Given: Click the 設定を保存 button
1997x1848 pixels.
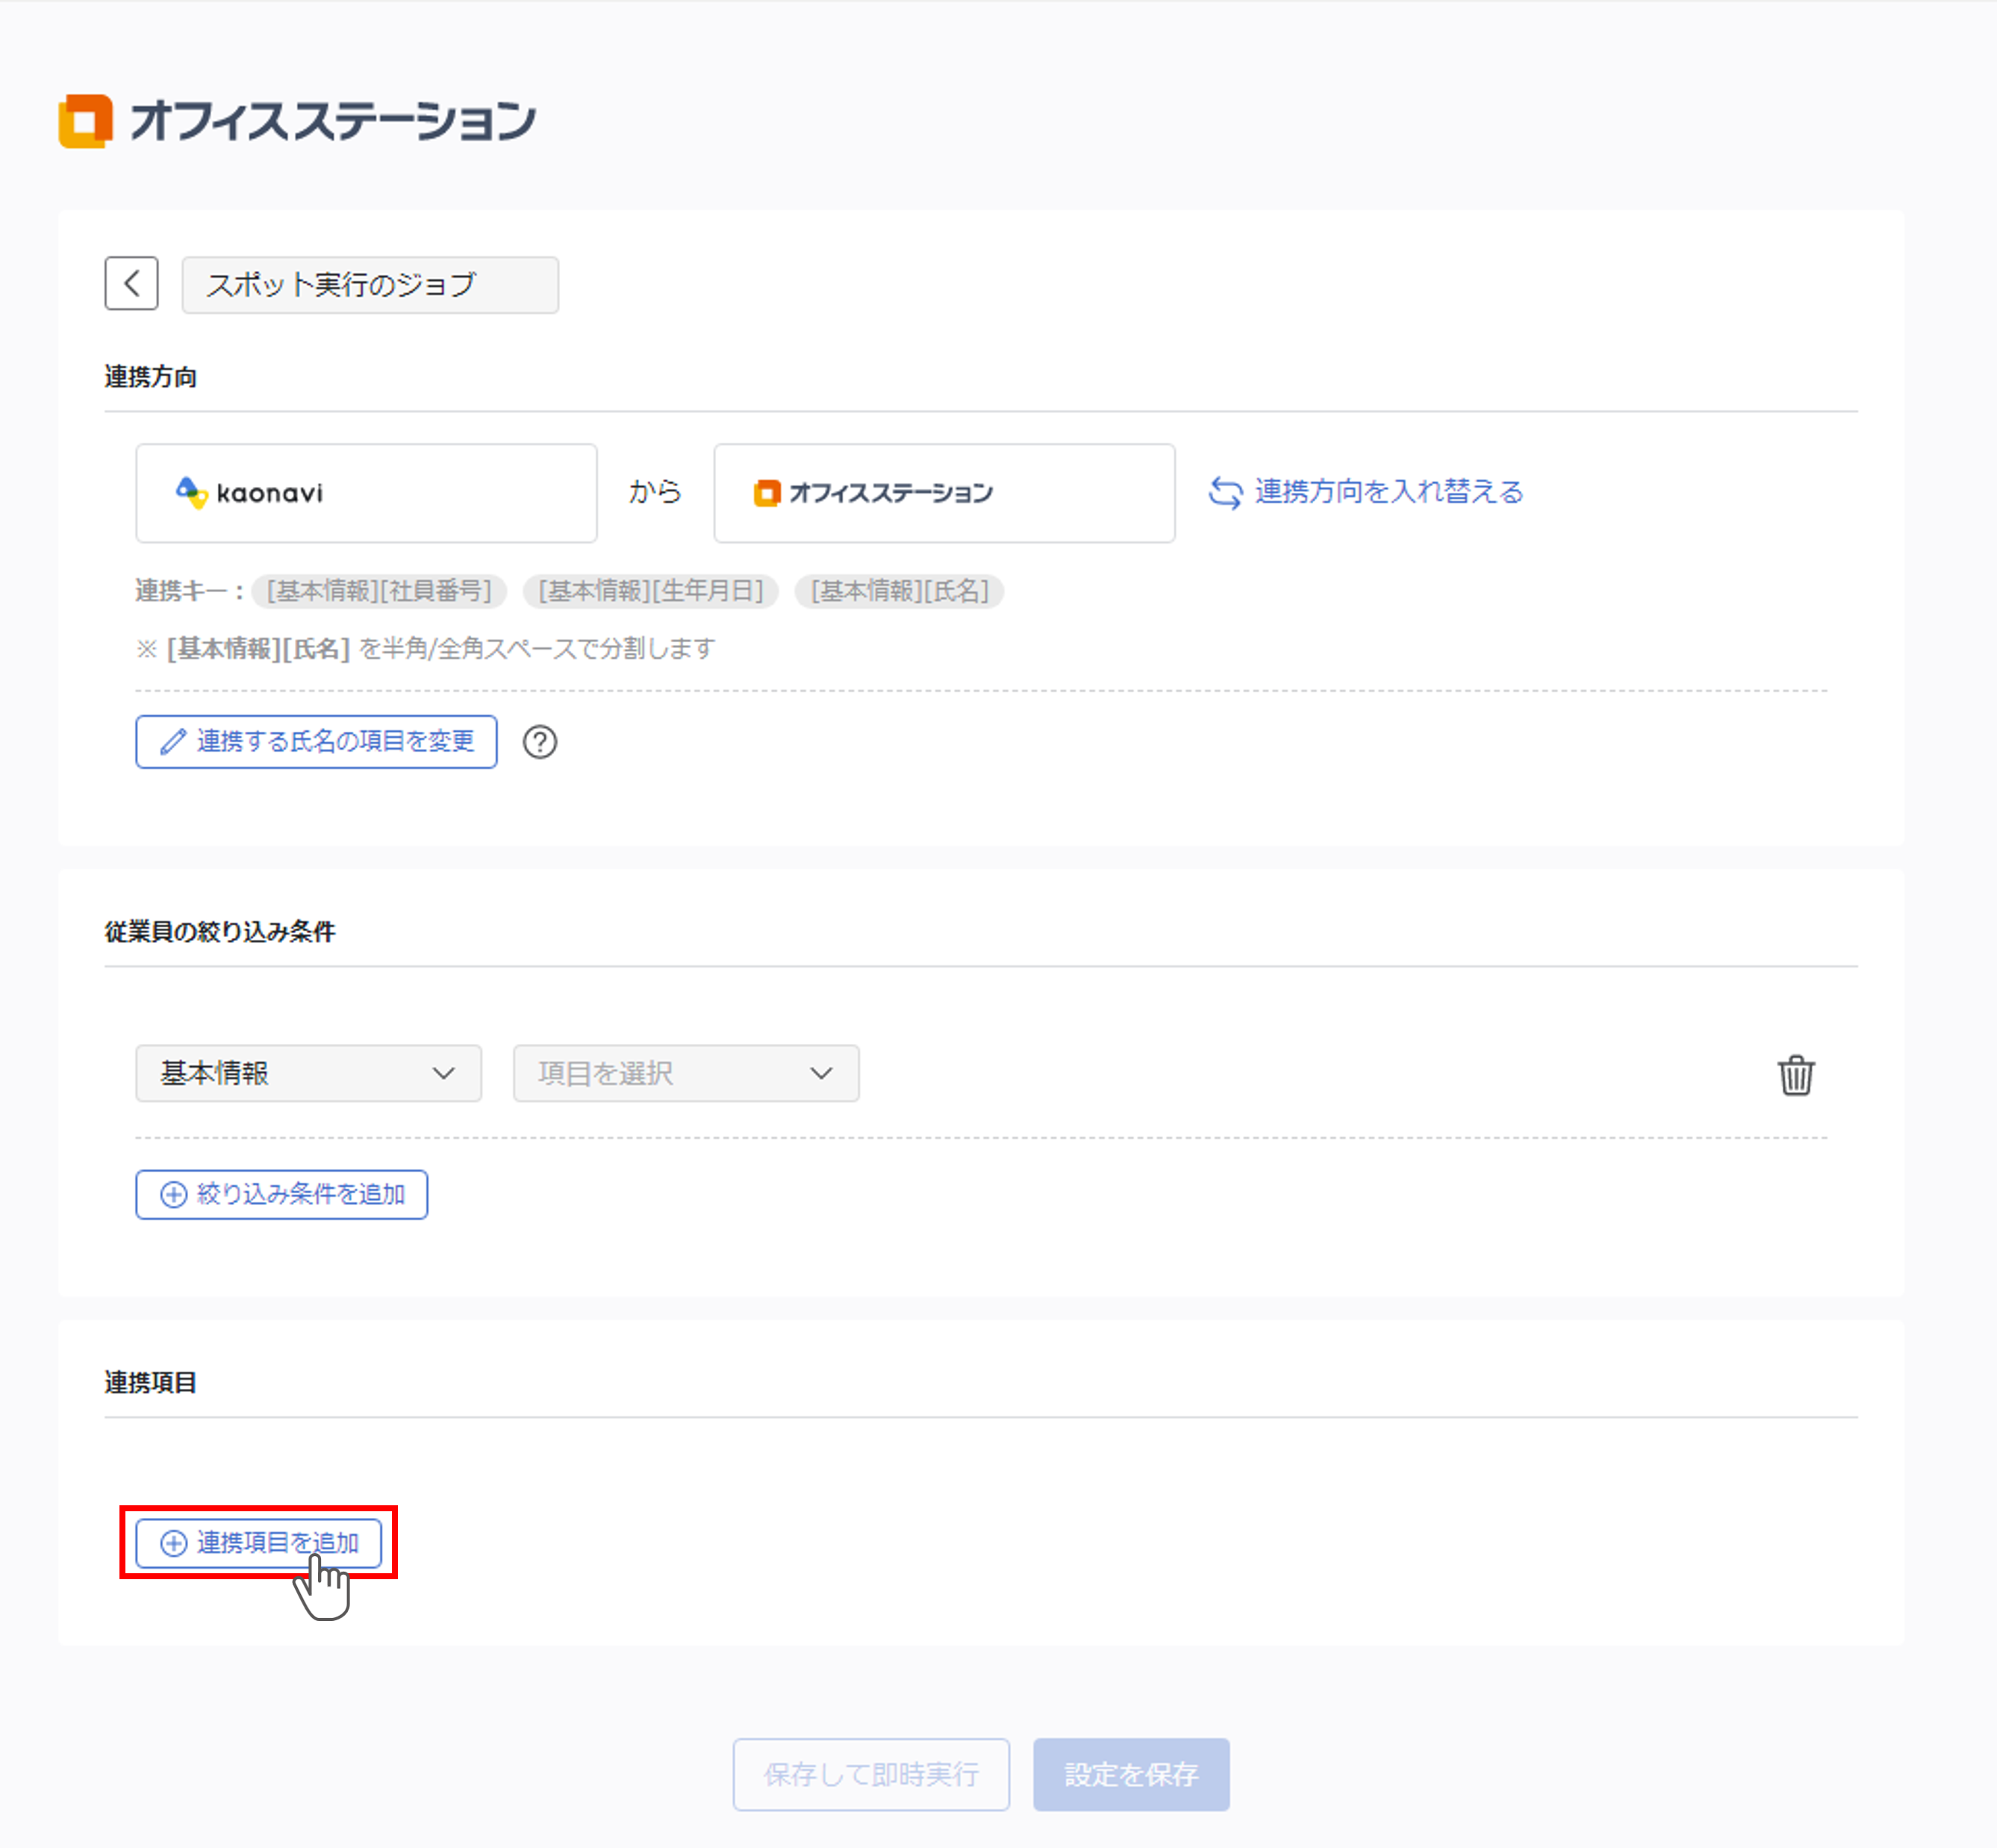Looking at the screenshot, I should point(1130,1774).
